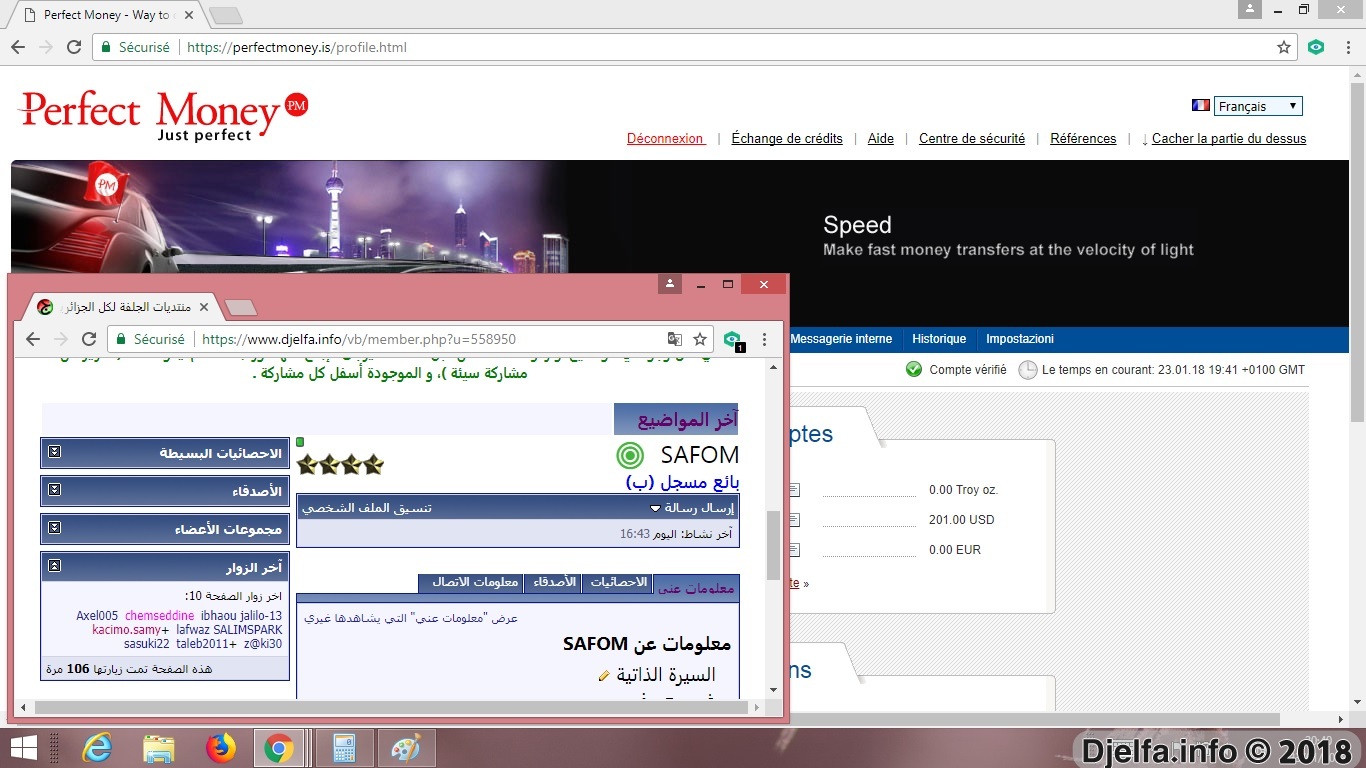Viewport: 1366px width, 768px height.
Task: Open green extension icon in Perfect Money toolbar
Action: 1316,46
